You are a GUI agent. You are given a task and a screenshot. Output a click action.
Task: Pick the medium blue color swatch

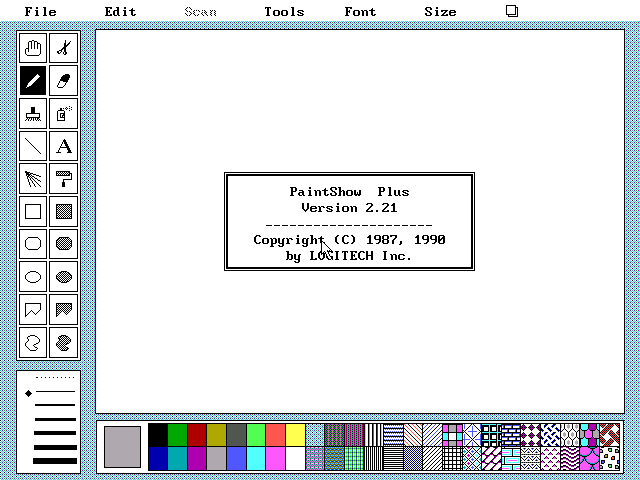coord(236,458)
